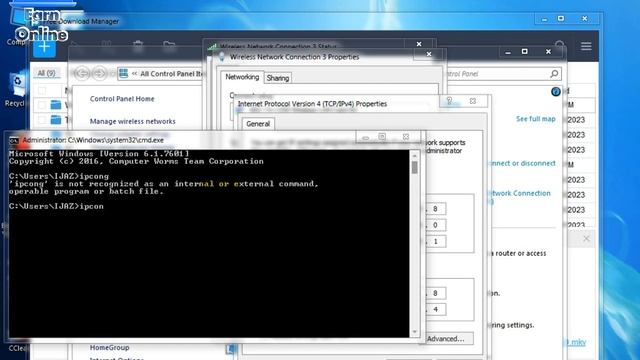Click the title icon of Wireless Network Connection 3 Properties
Viewport: 640px width, 360px height.
222,57
